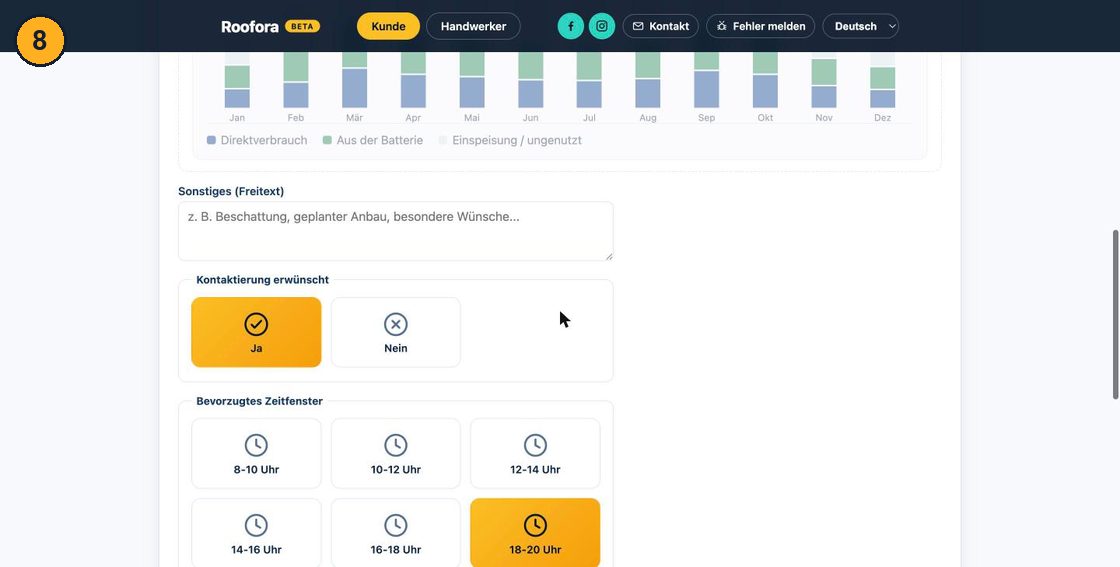Image resolution: width=1120 pixels, height=567 pixels.
Task: Open the Facebook icon link
Action: pyautogui.click(x=571, y=26)
